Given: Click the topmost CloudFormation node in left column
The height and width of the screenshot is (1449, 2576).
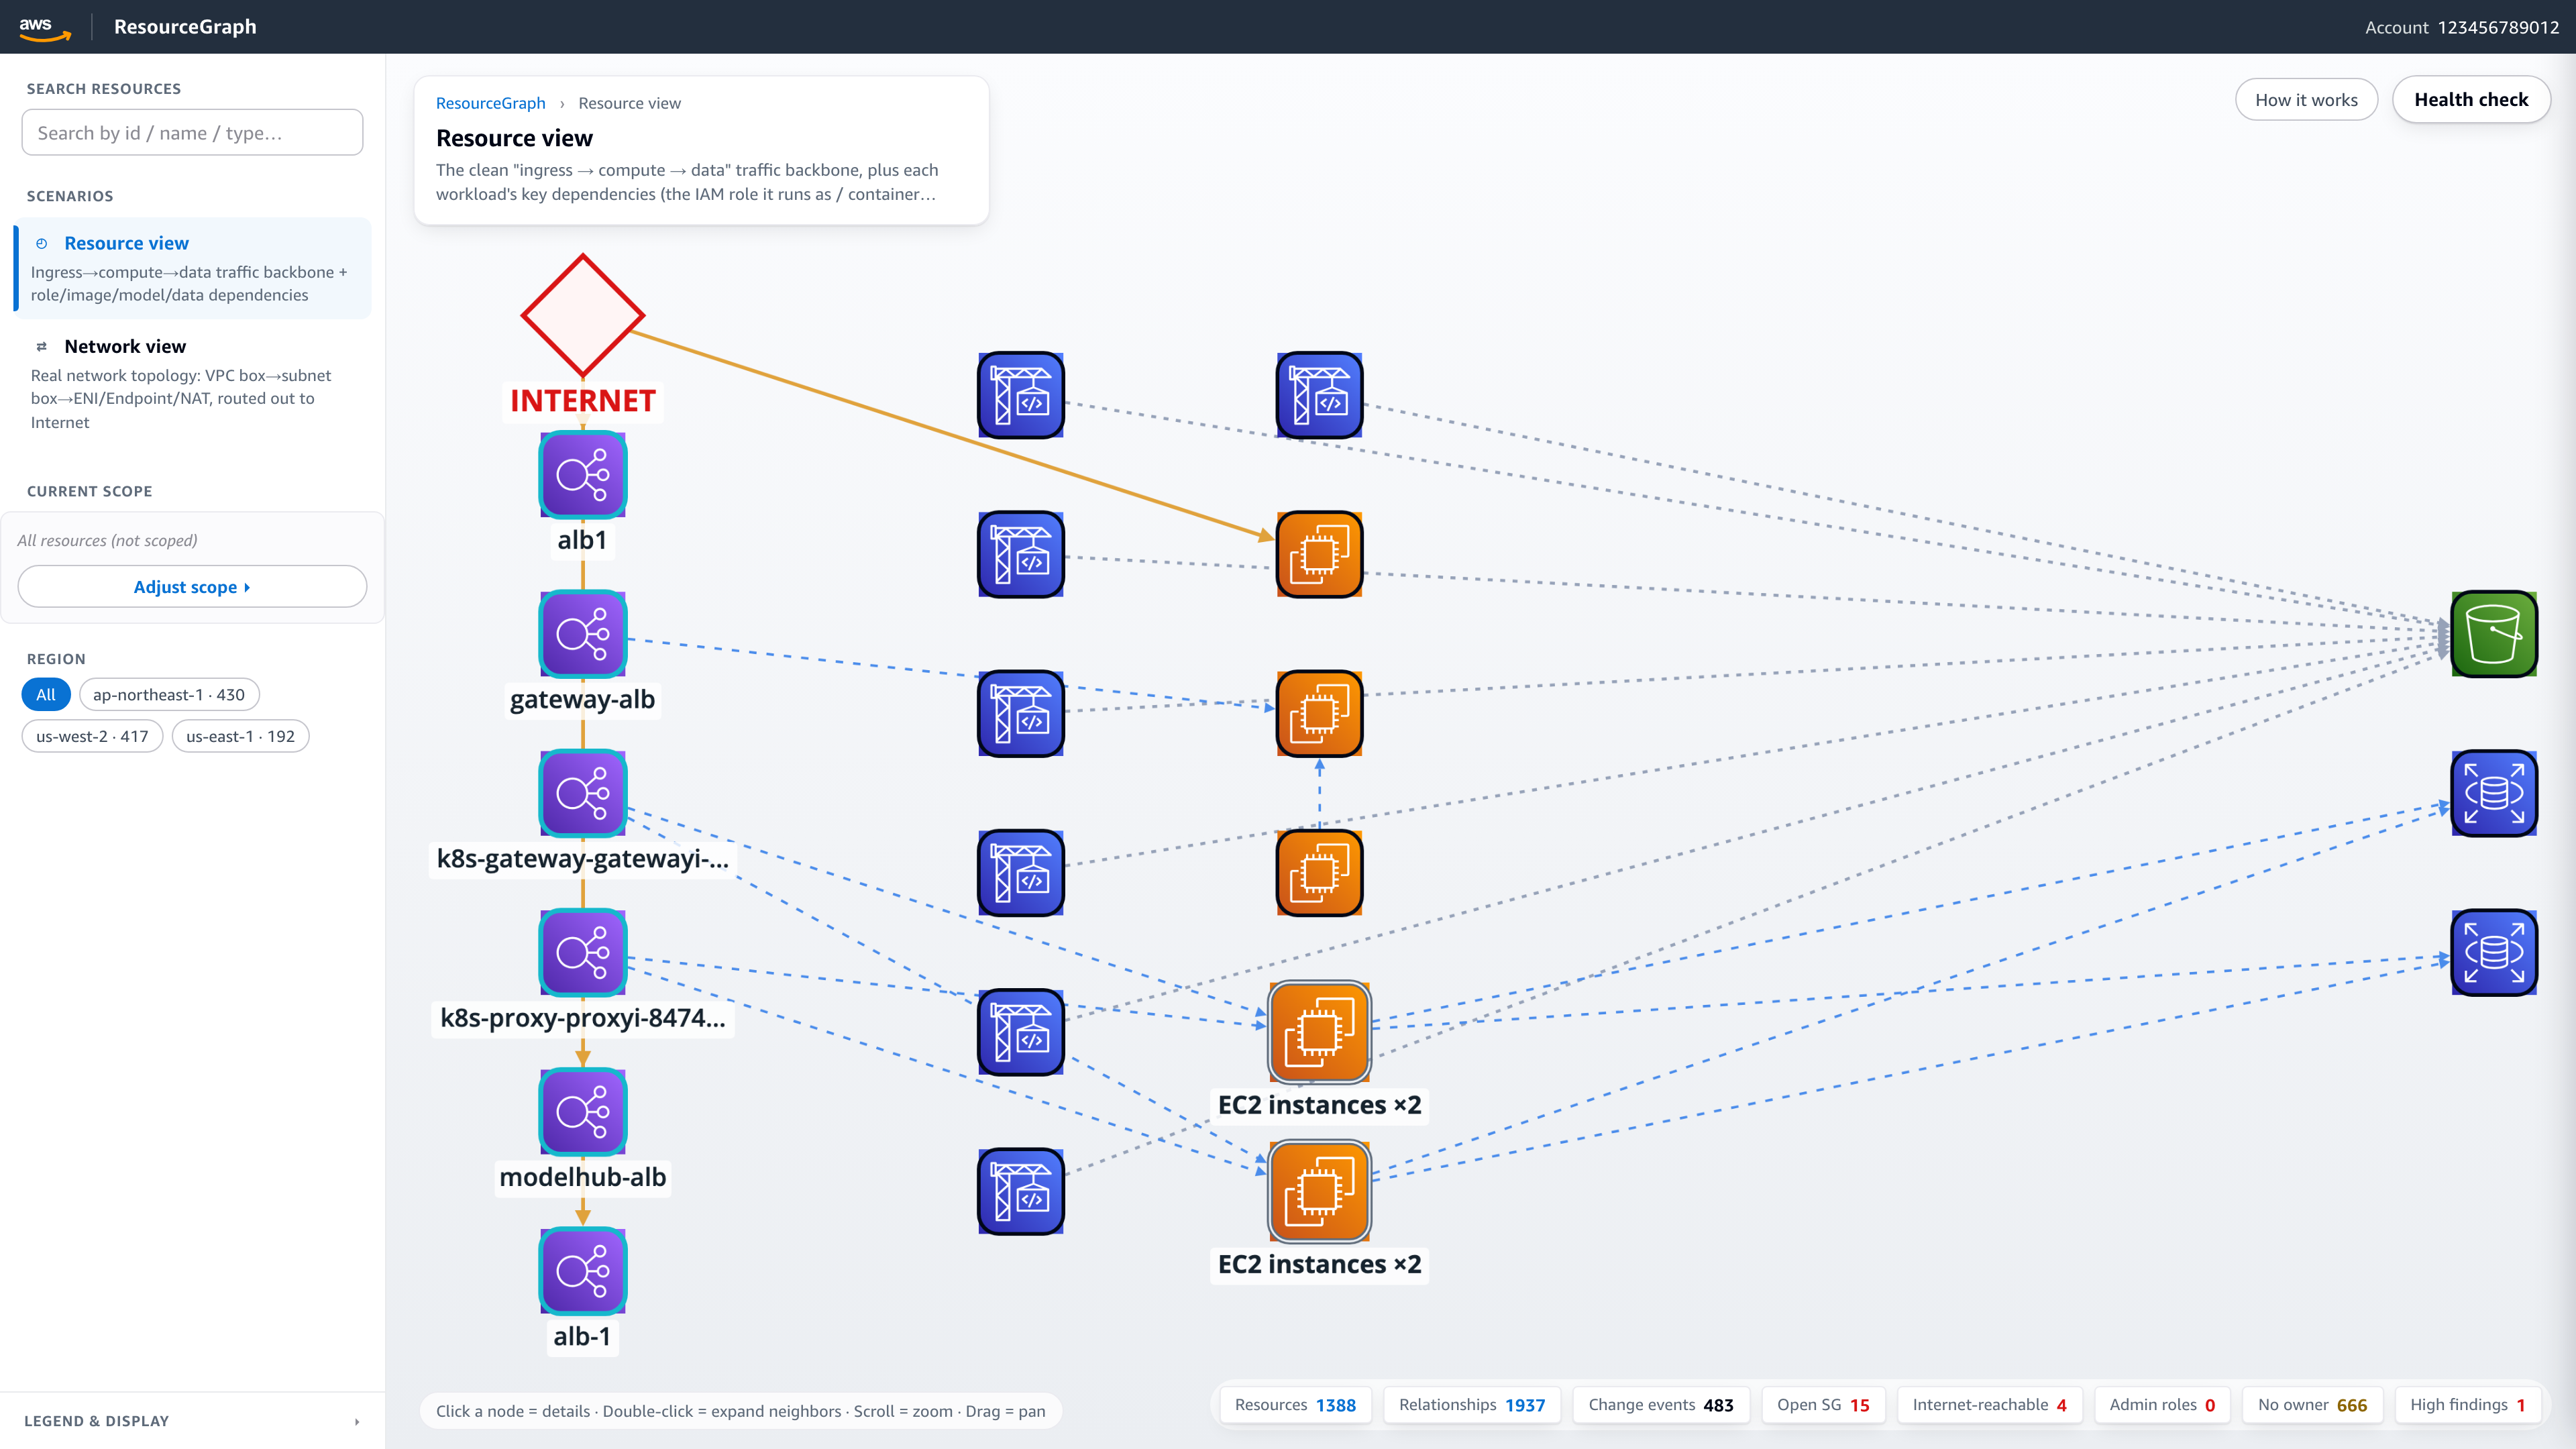Looking at the screenshot, I should [1021, 395].
